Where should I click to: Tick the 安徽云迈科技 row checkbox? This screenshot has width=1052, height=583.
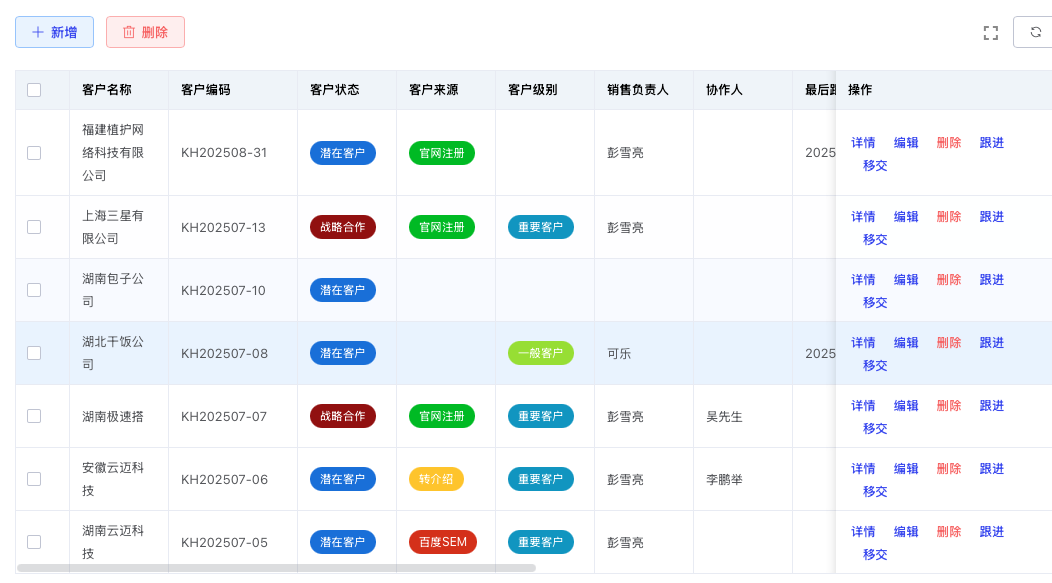[34, 479]
